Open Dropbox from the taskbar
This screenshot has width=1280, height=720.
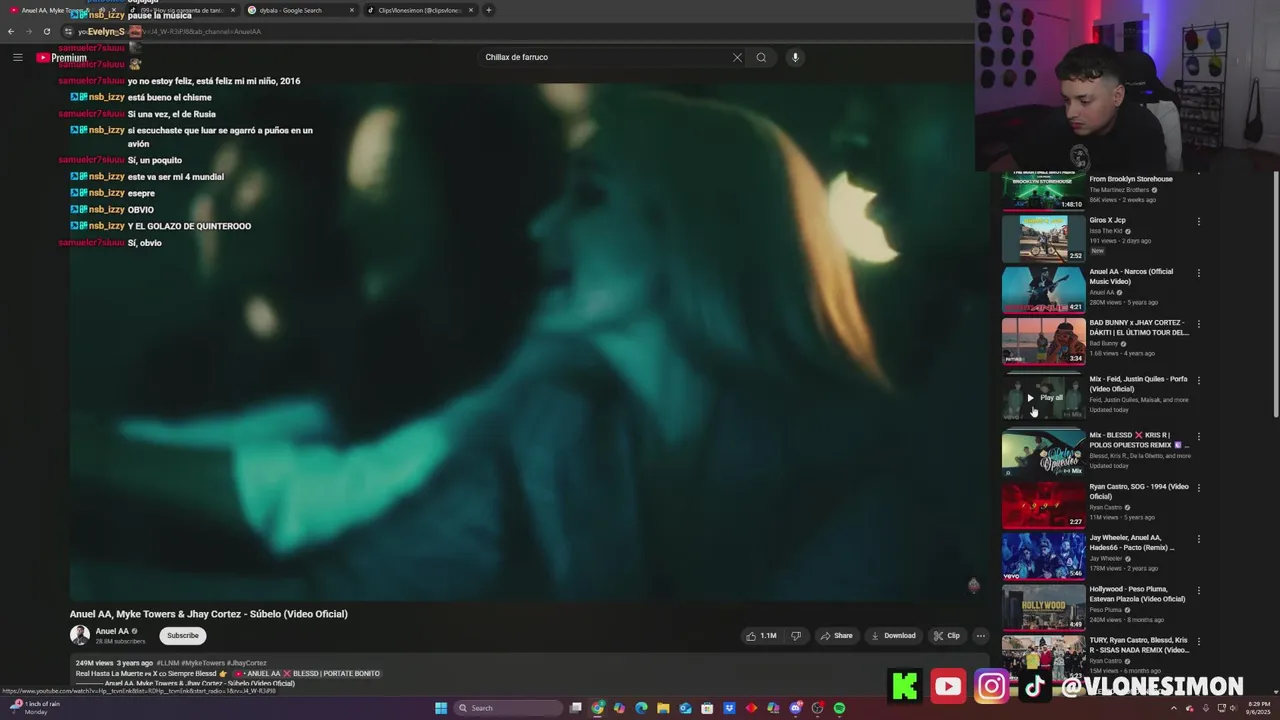[729, 708]
